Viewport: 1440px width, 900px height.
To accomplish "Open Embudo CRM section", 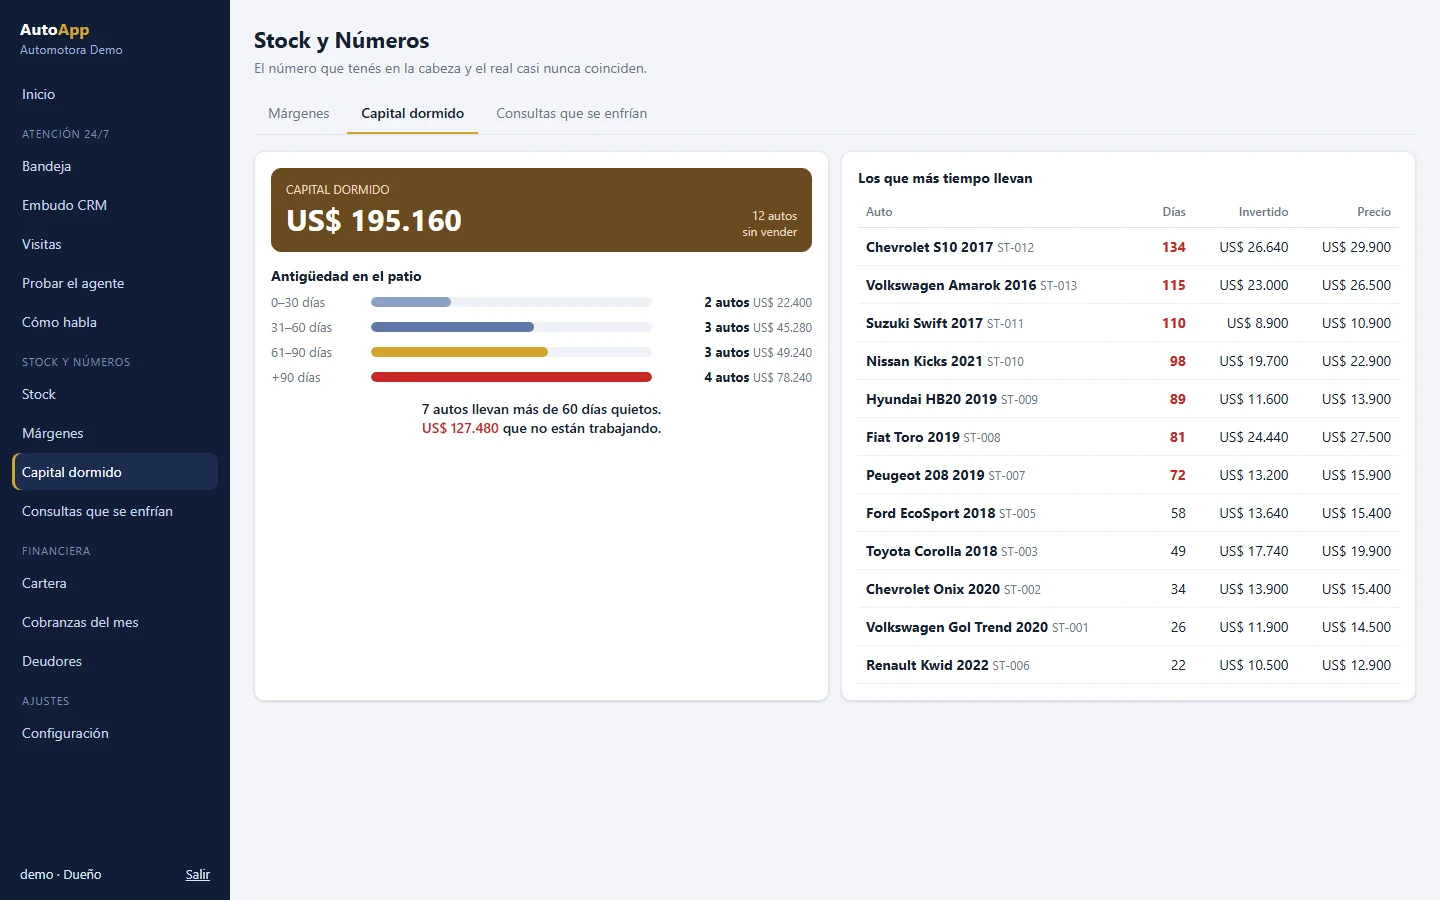I will (x=115, y=205).
